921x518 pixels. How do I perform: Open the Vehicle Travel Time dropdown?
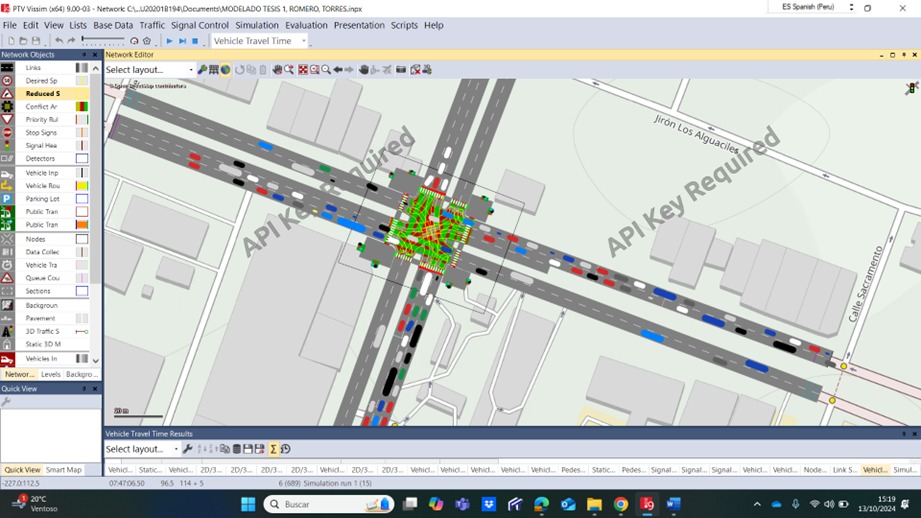[303, 41]
